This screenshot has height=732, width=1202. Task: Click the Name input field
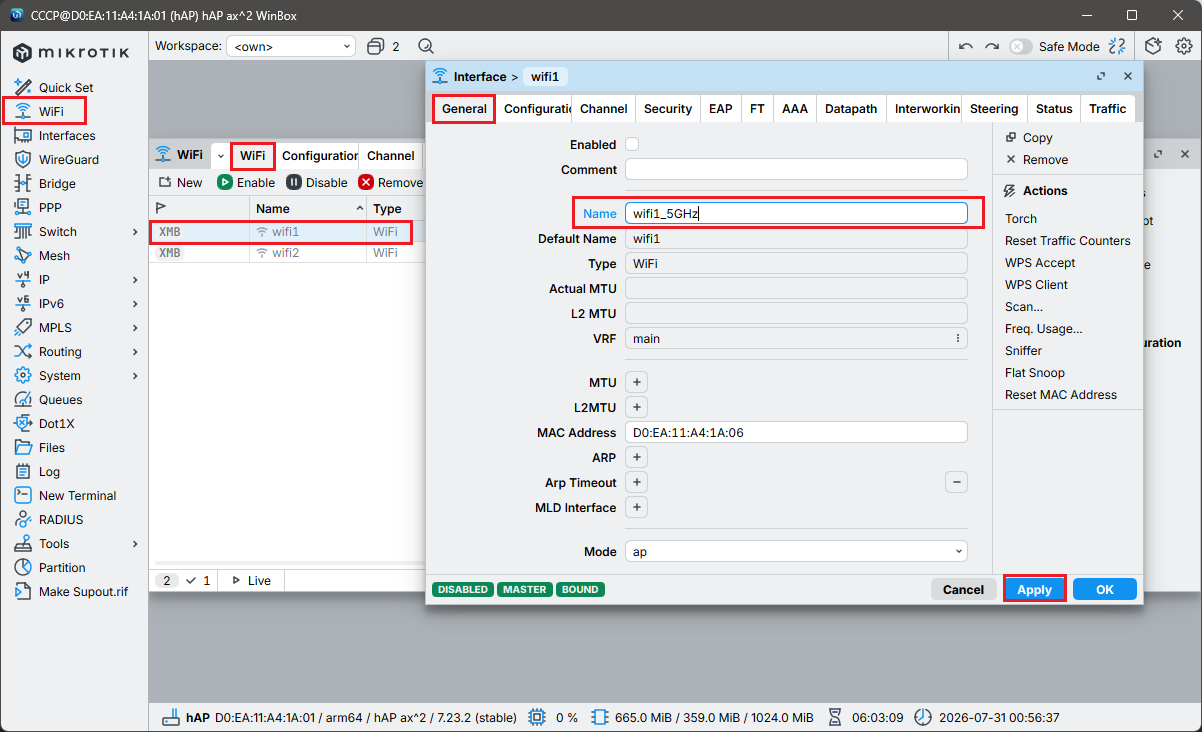click(796, 213)
